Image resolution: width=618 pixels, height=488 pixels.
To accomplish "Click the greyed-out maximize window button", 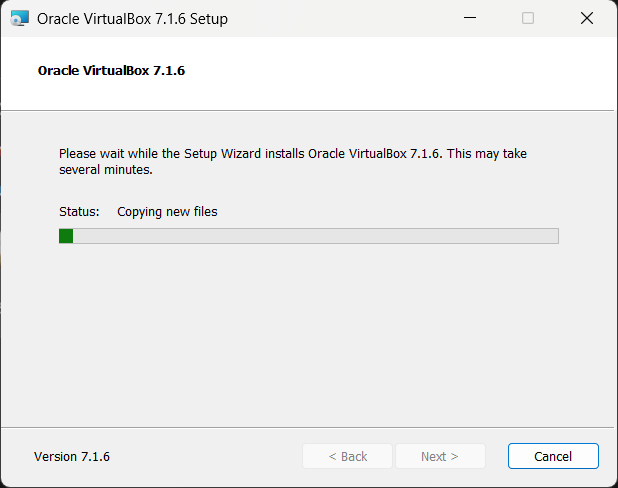I will [528, 18].
